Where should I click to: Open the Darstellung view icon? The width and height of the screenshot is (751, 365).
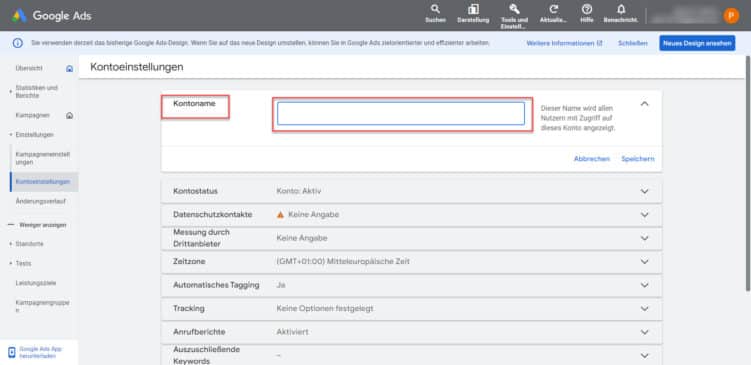click(473, 9)
